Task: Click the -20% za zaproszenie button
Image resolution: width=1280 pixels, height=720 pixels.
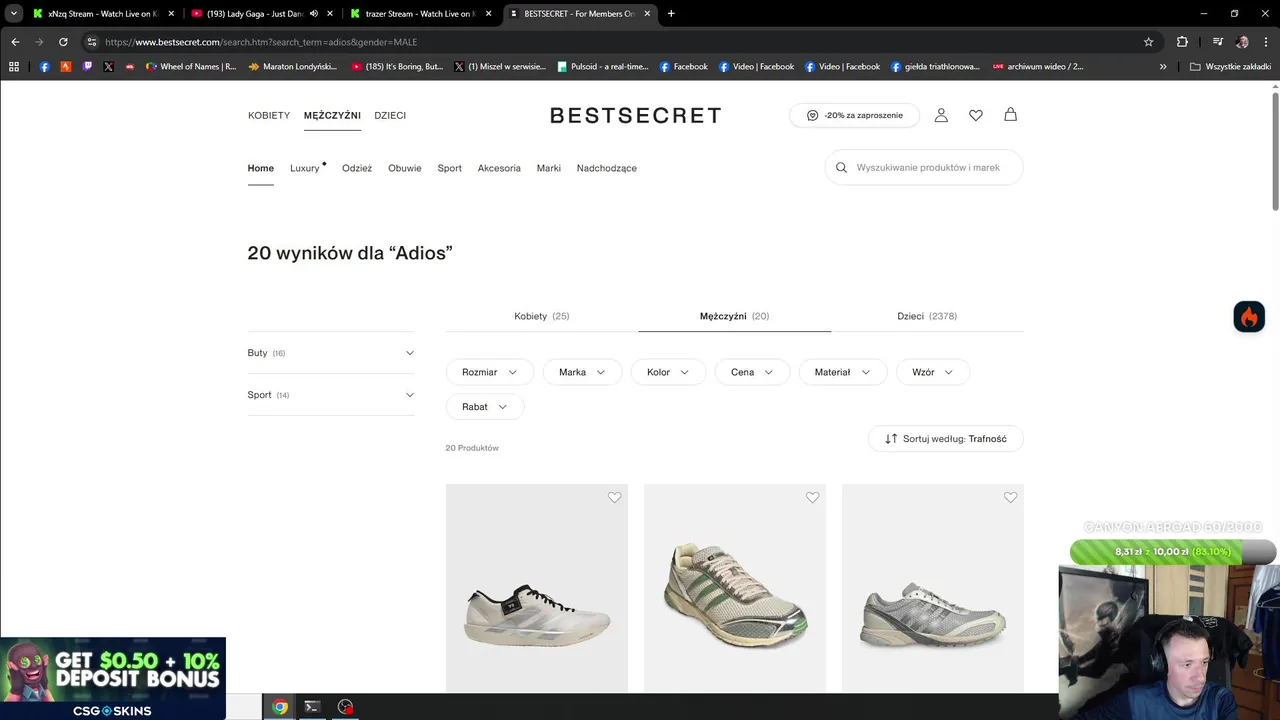Action: pyautogui.click(x=854, y=115)
